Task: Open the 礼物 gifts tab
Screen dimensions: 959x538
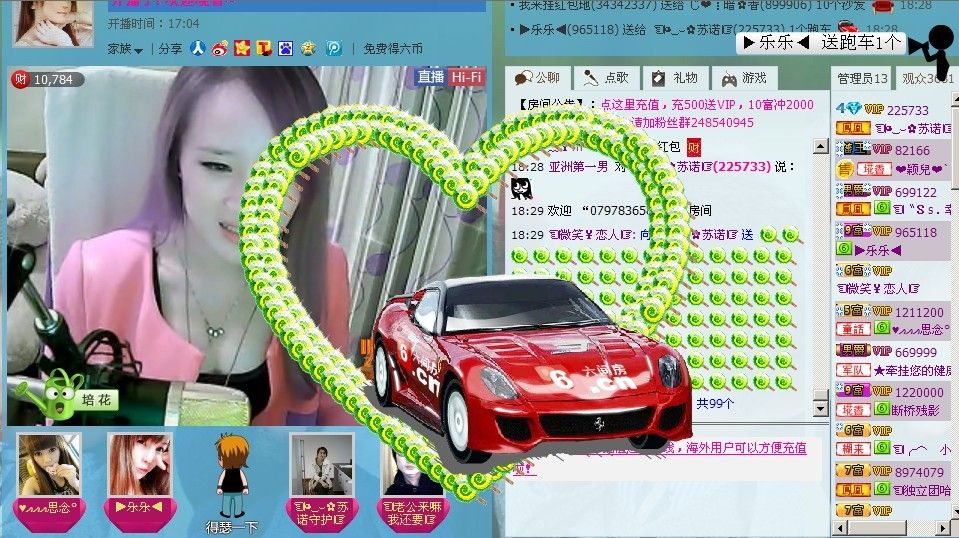Action: click(x=675, y=78)
